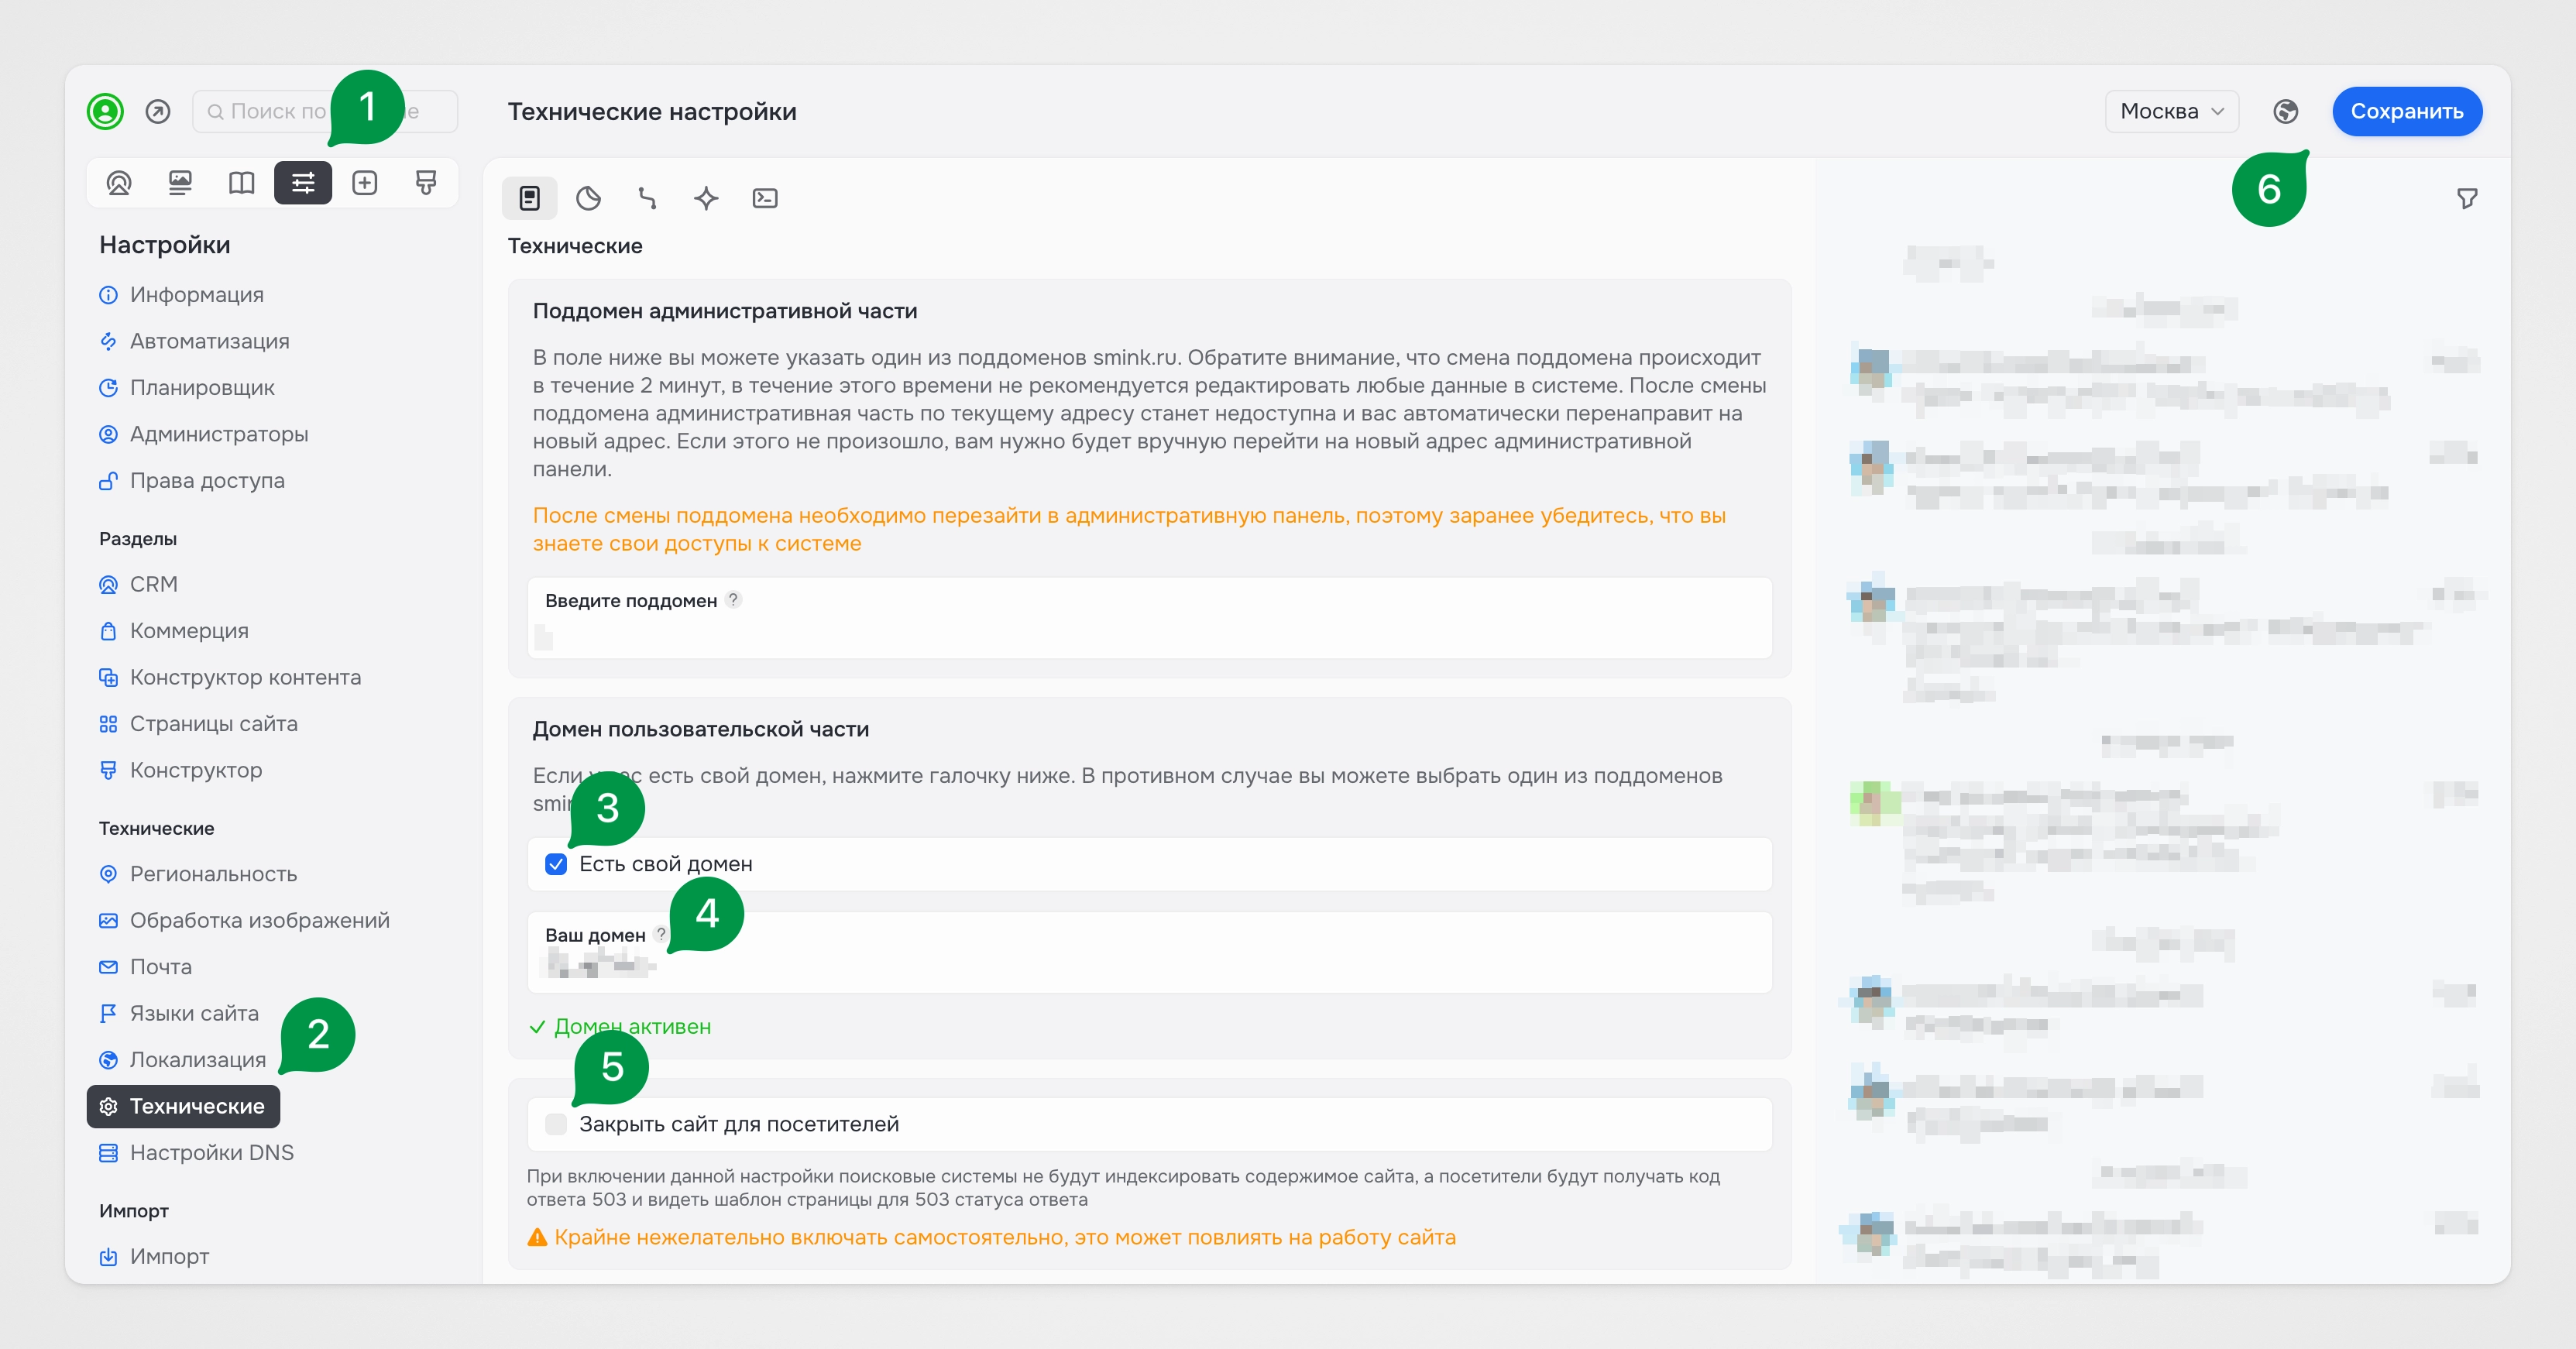Click the paint roller constructor icon
Screen dimensions: 2576x1349
(x=426, y=183)
